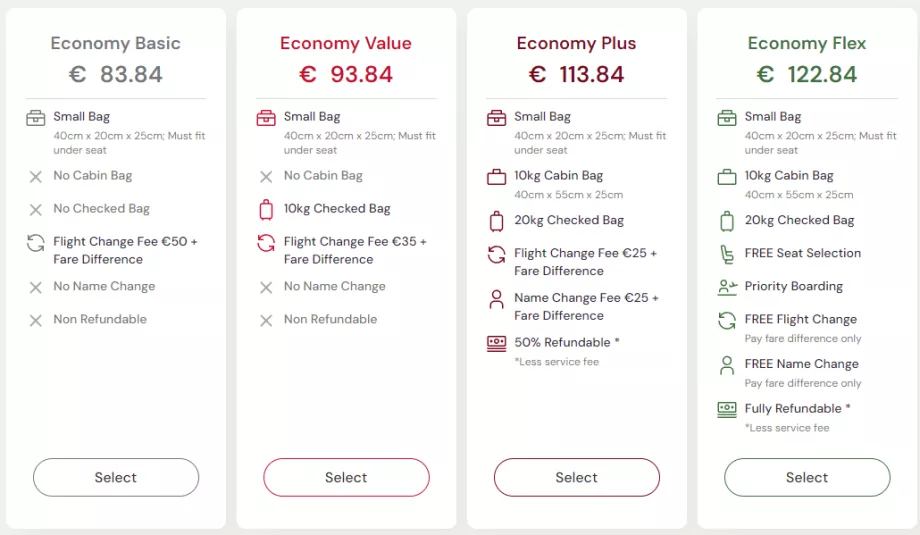Screen dimensions: 920x535
Task: Click the 50% Refundable money icon
Action: tap(496, 343)
